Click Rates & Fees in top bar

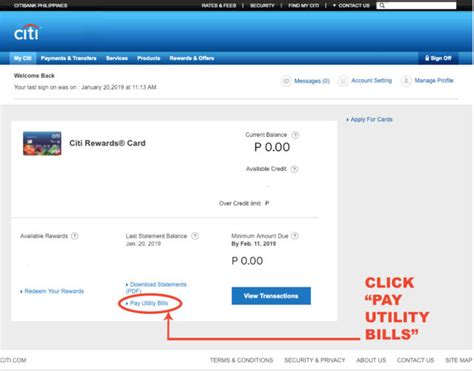[219, 5]
